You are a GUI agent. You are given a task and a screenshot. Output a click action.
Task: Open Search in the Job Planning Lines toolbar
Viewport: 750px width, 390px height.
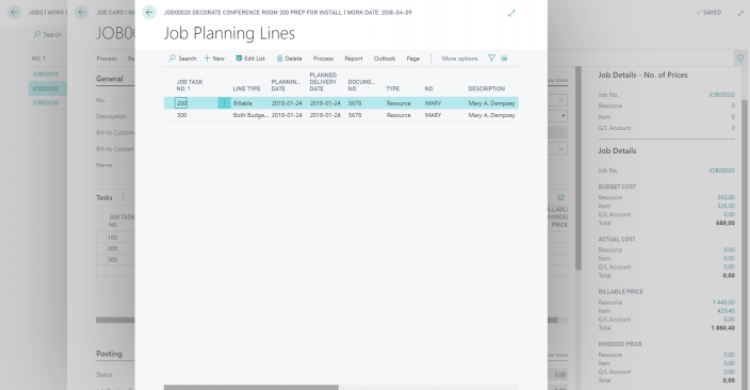coord(182,58)
